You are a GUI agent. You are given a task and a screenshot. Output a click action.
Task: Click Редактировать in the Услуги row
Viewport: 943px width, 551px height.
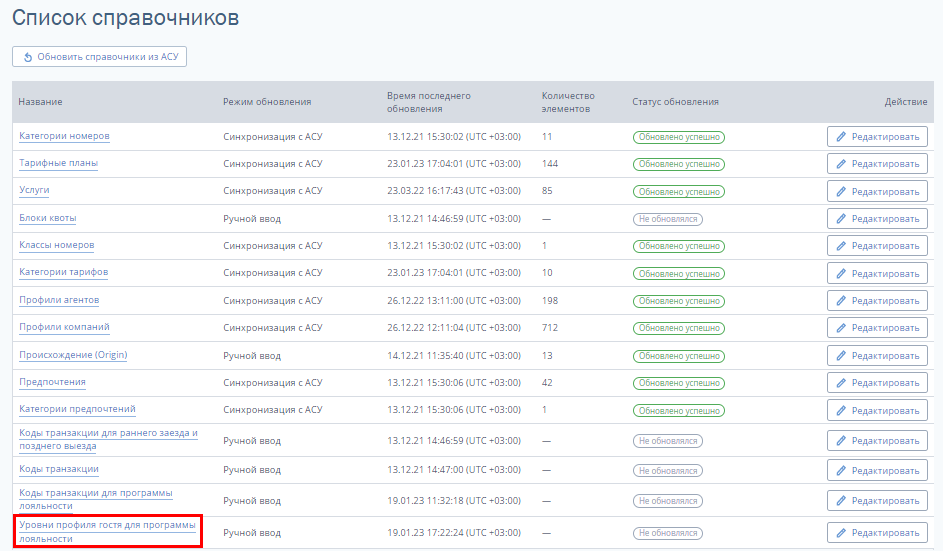click(877, 191)
